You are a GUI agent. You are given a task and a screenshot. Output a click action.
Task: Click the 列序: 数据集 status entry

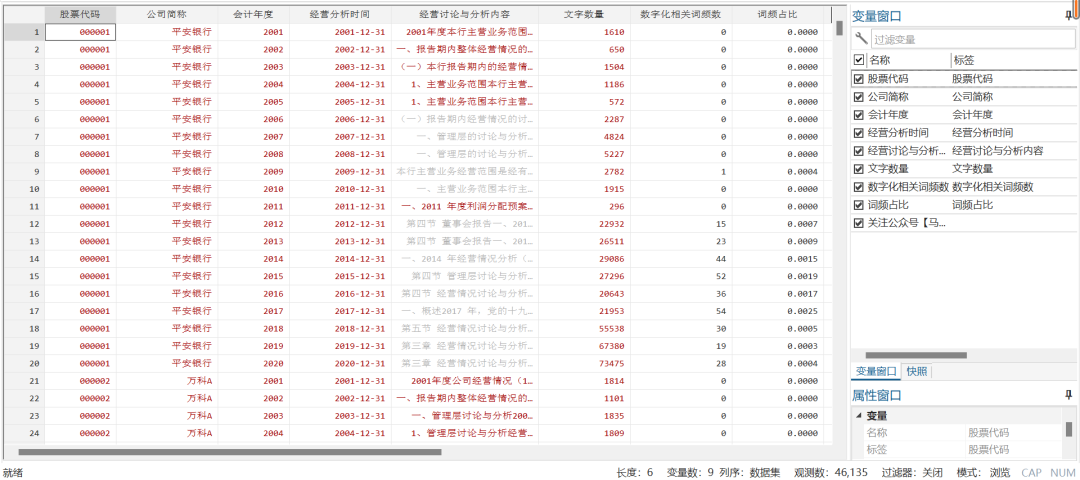pos(749,472)
